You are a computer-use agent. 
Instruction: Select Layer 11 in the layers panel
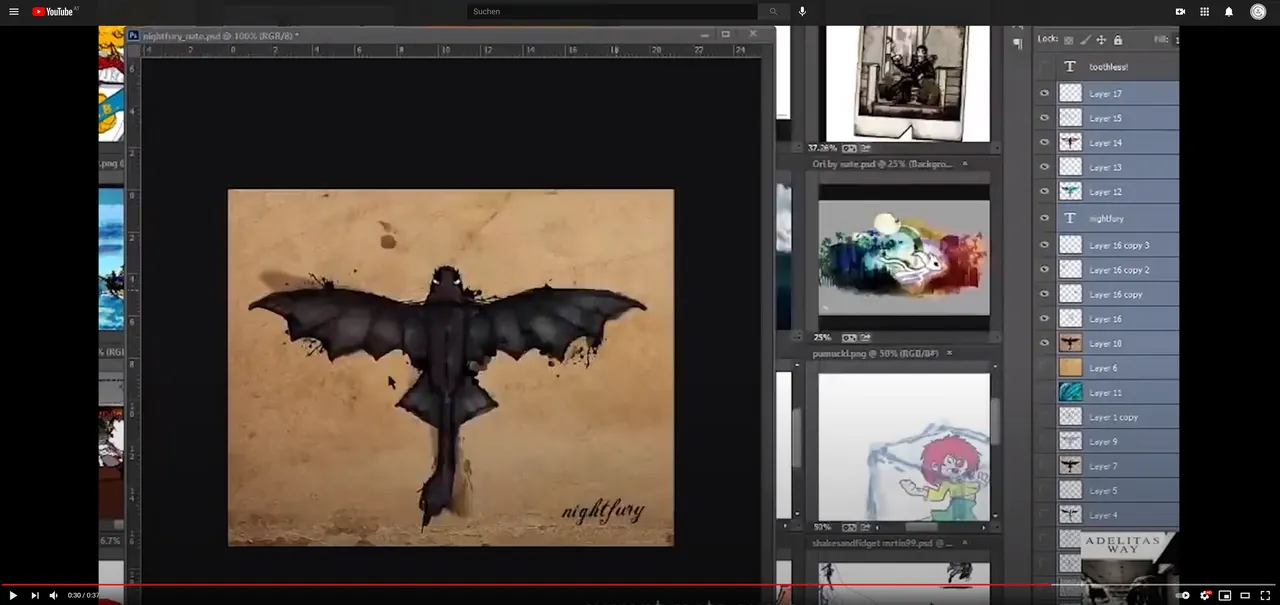(x=1118, y=393)
